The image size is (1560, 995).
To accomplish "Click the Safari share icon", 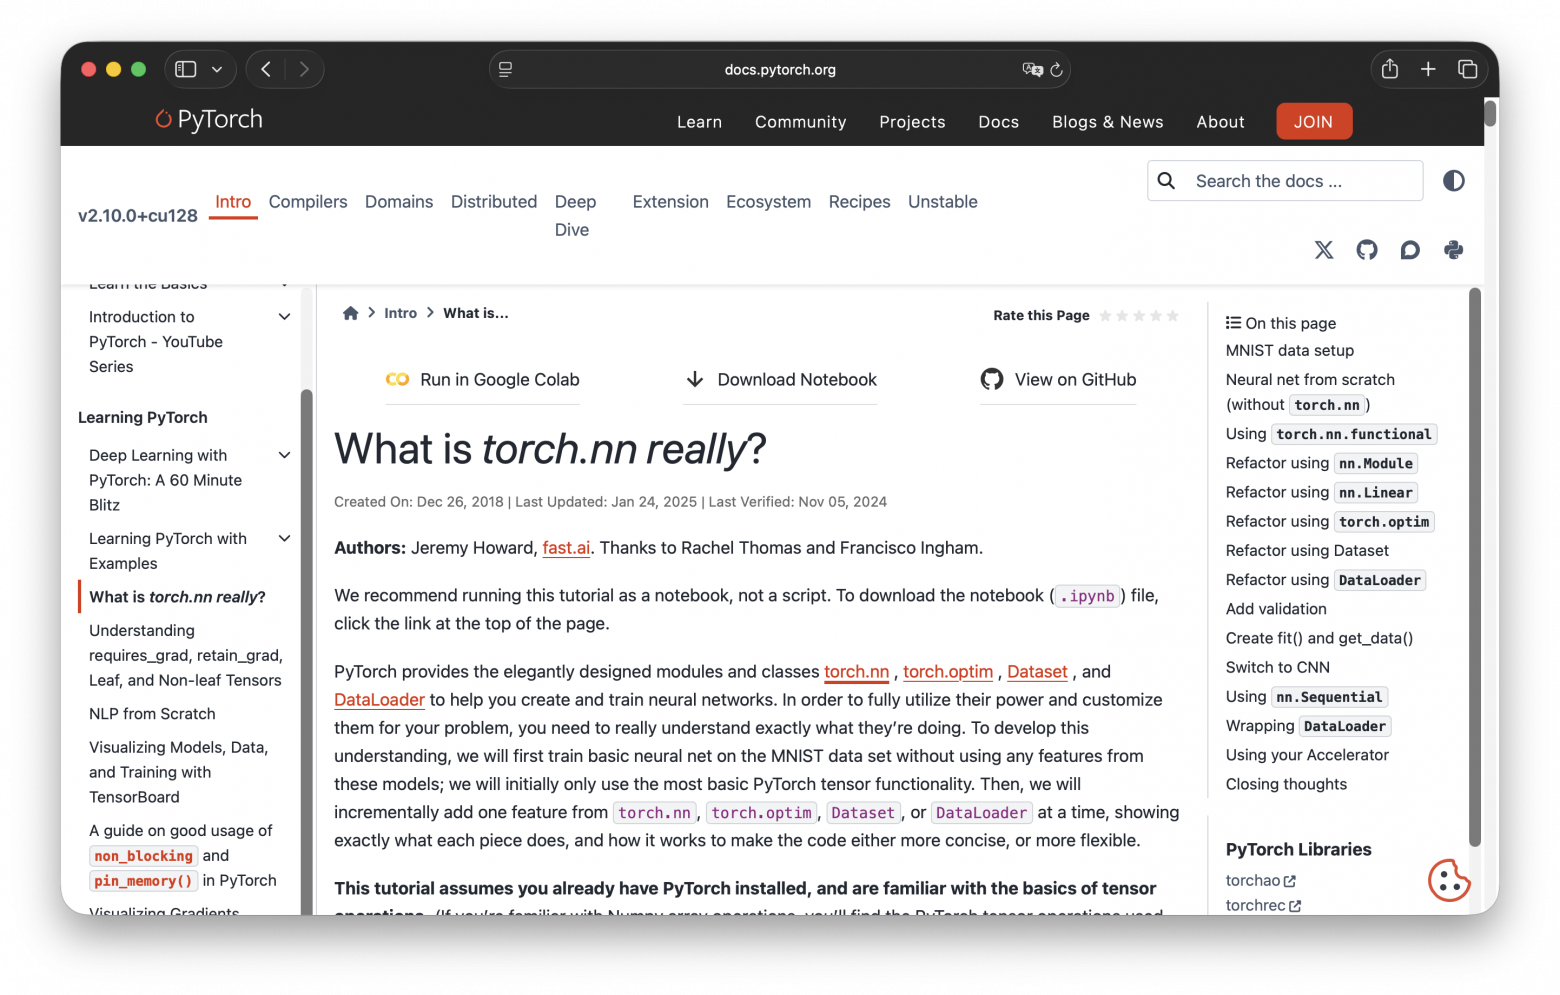I will (x=1389, y=69).
